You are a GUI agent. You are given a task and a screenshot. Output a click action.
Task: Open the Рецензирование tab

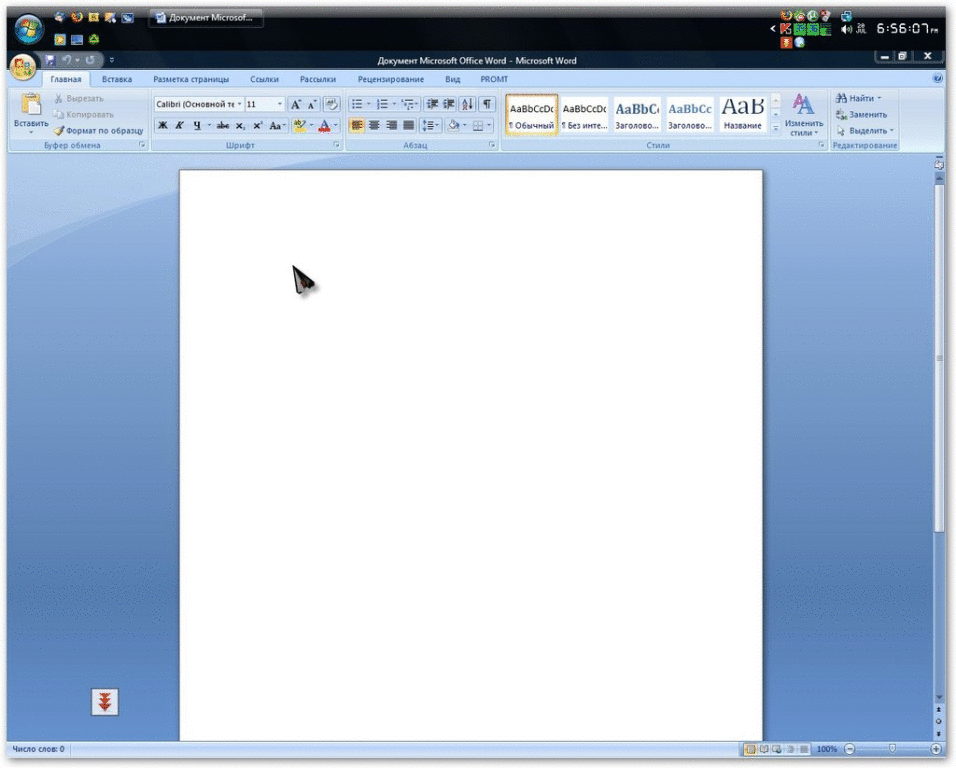[391, 79]
